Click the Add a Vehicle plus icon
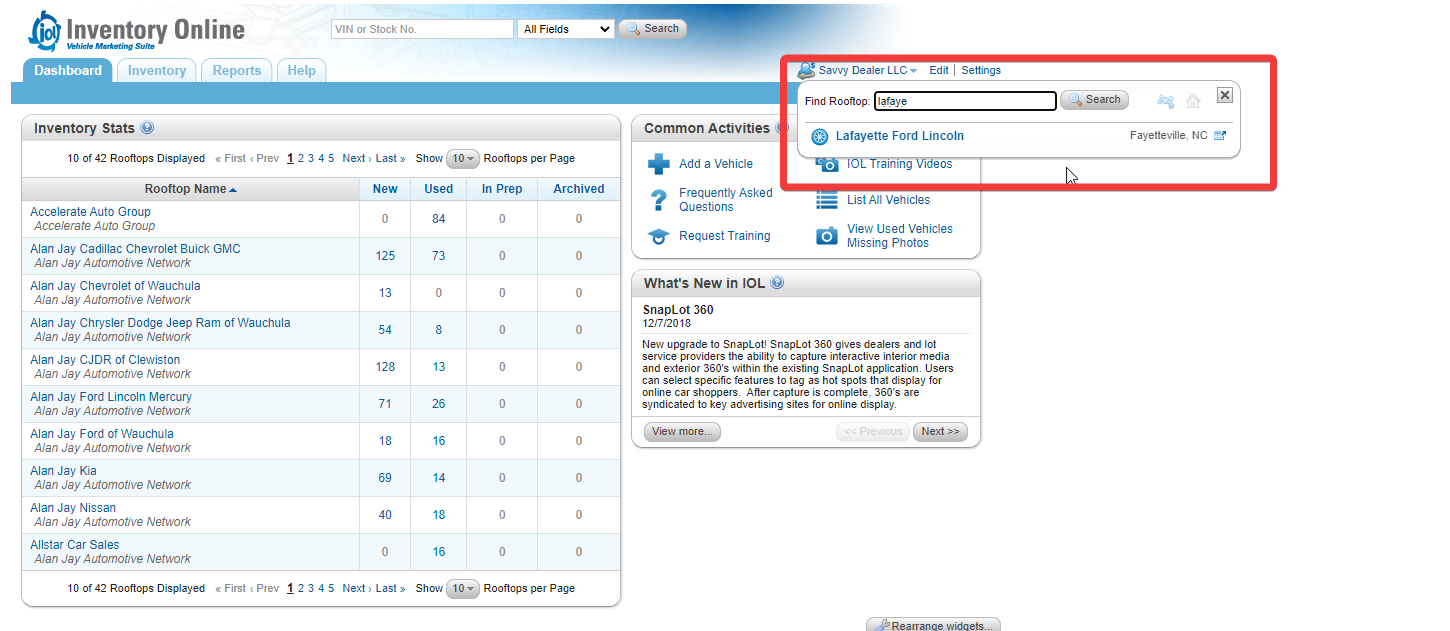 click(659, 164)
